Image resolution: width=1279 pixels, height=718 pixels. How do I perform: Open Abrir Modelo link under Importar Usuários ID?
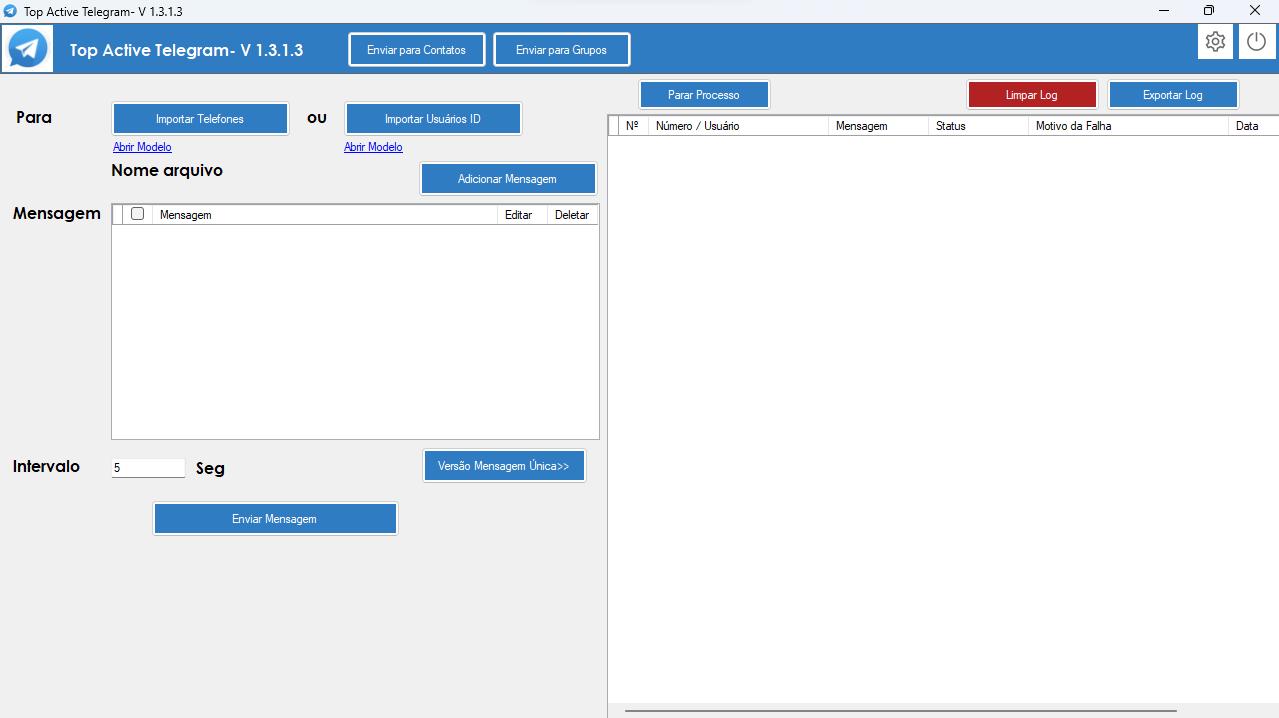point(373,147)
